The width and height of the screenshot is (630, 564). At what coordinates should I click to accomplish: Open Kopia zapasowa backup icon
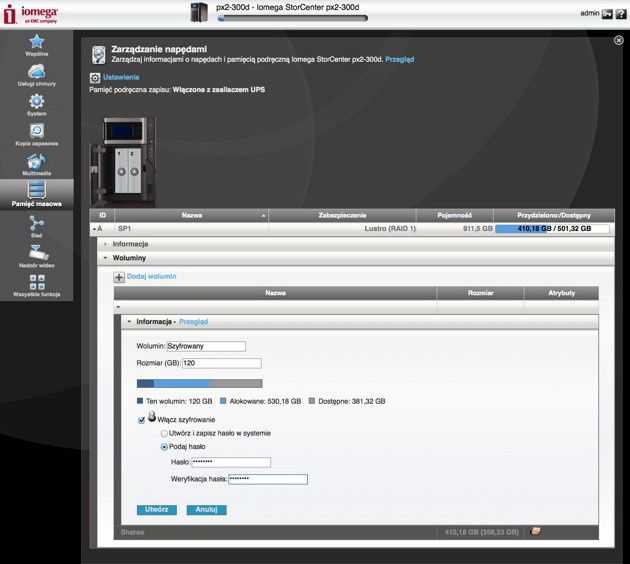tap(37, 131)
